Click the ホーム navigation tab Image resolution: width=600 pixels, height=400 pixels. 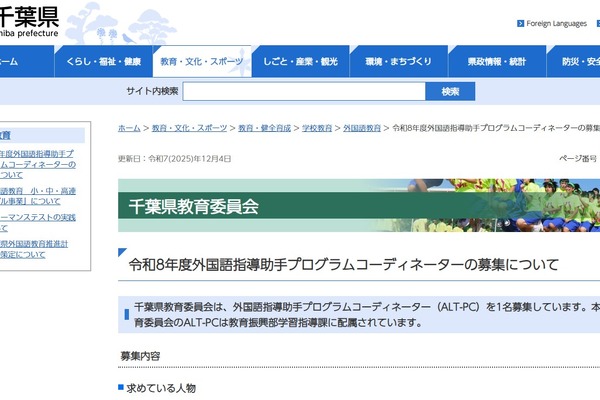pos(27,61)
